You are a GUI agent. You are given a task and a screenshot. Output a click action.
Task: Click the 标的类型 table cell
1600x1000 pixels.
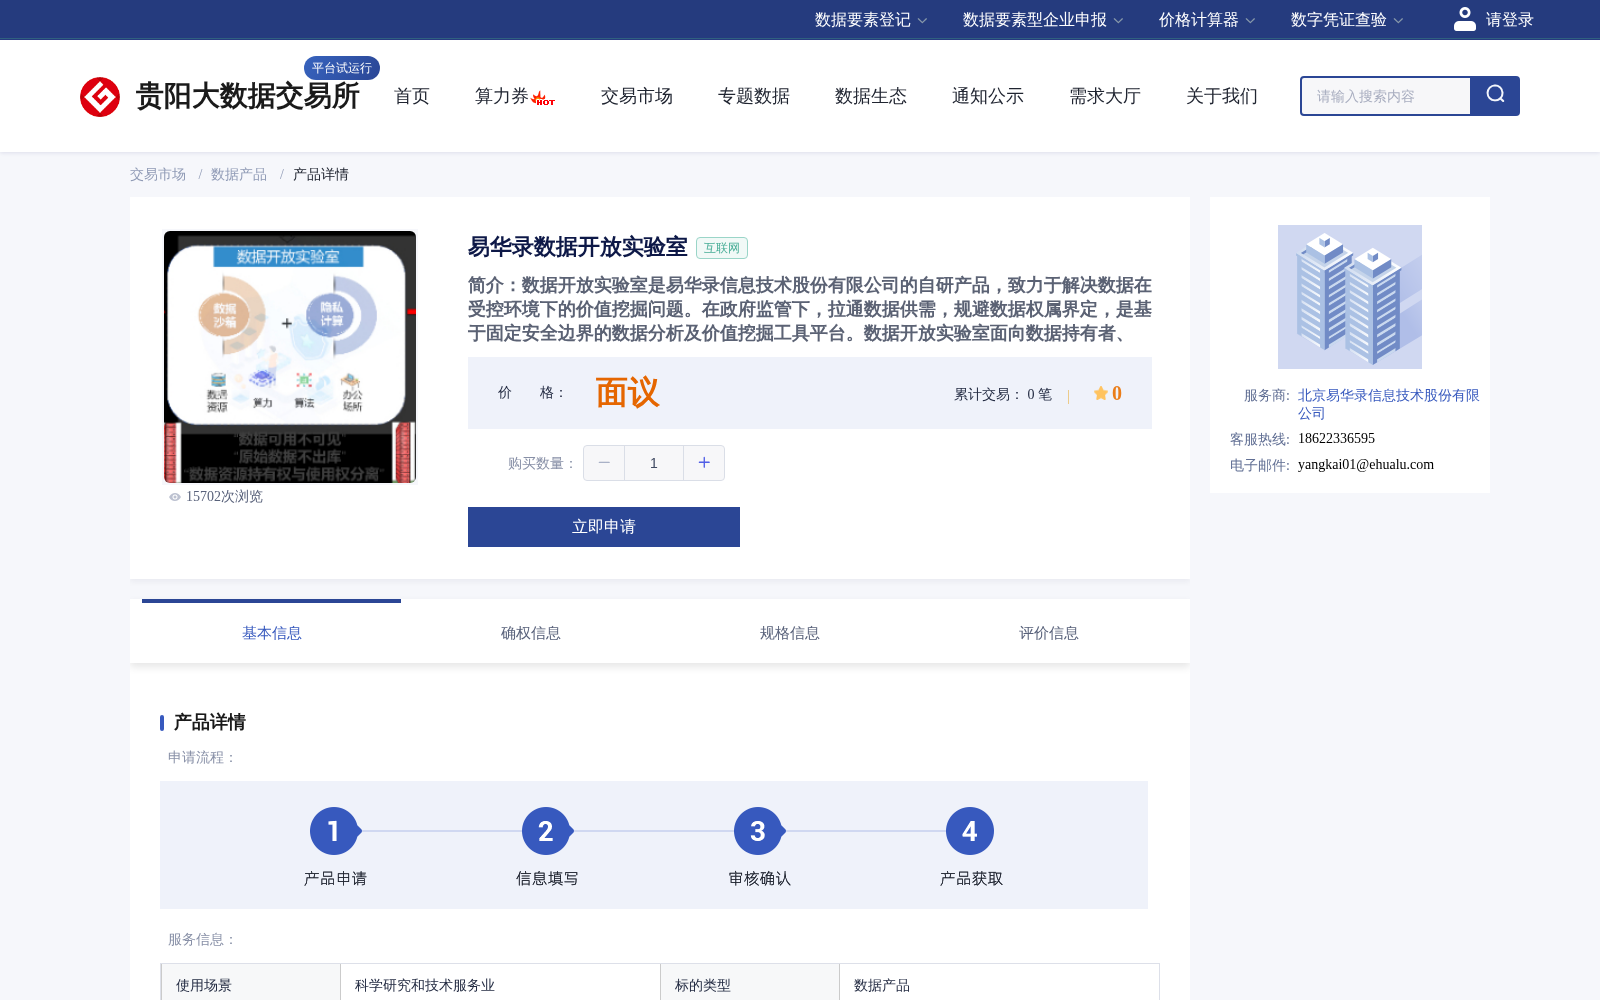click(x=749, y=982)
